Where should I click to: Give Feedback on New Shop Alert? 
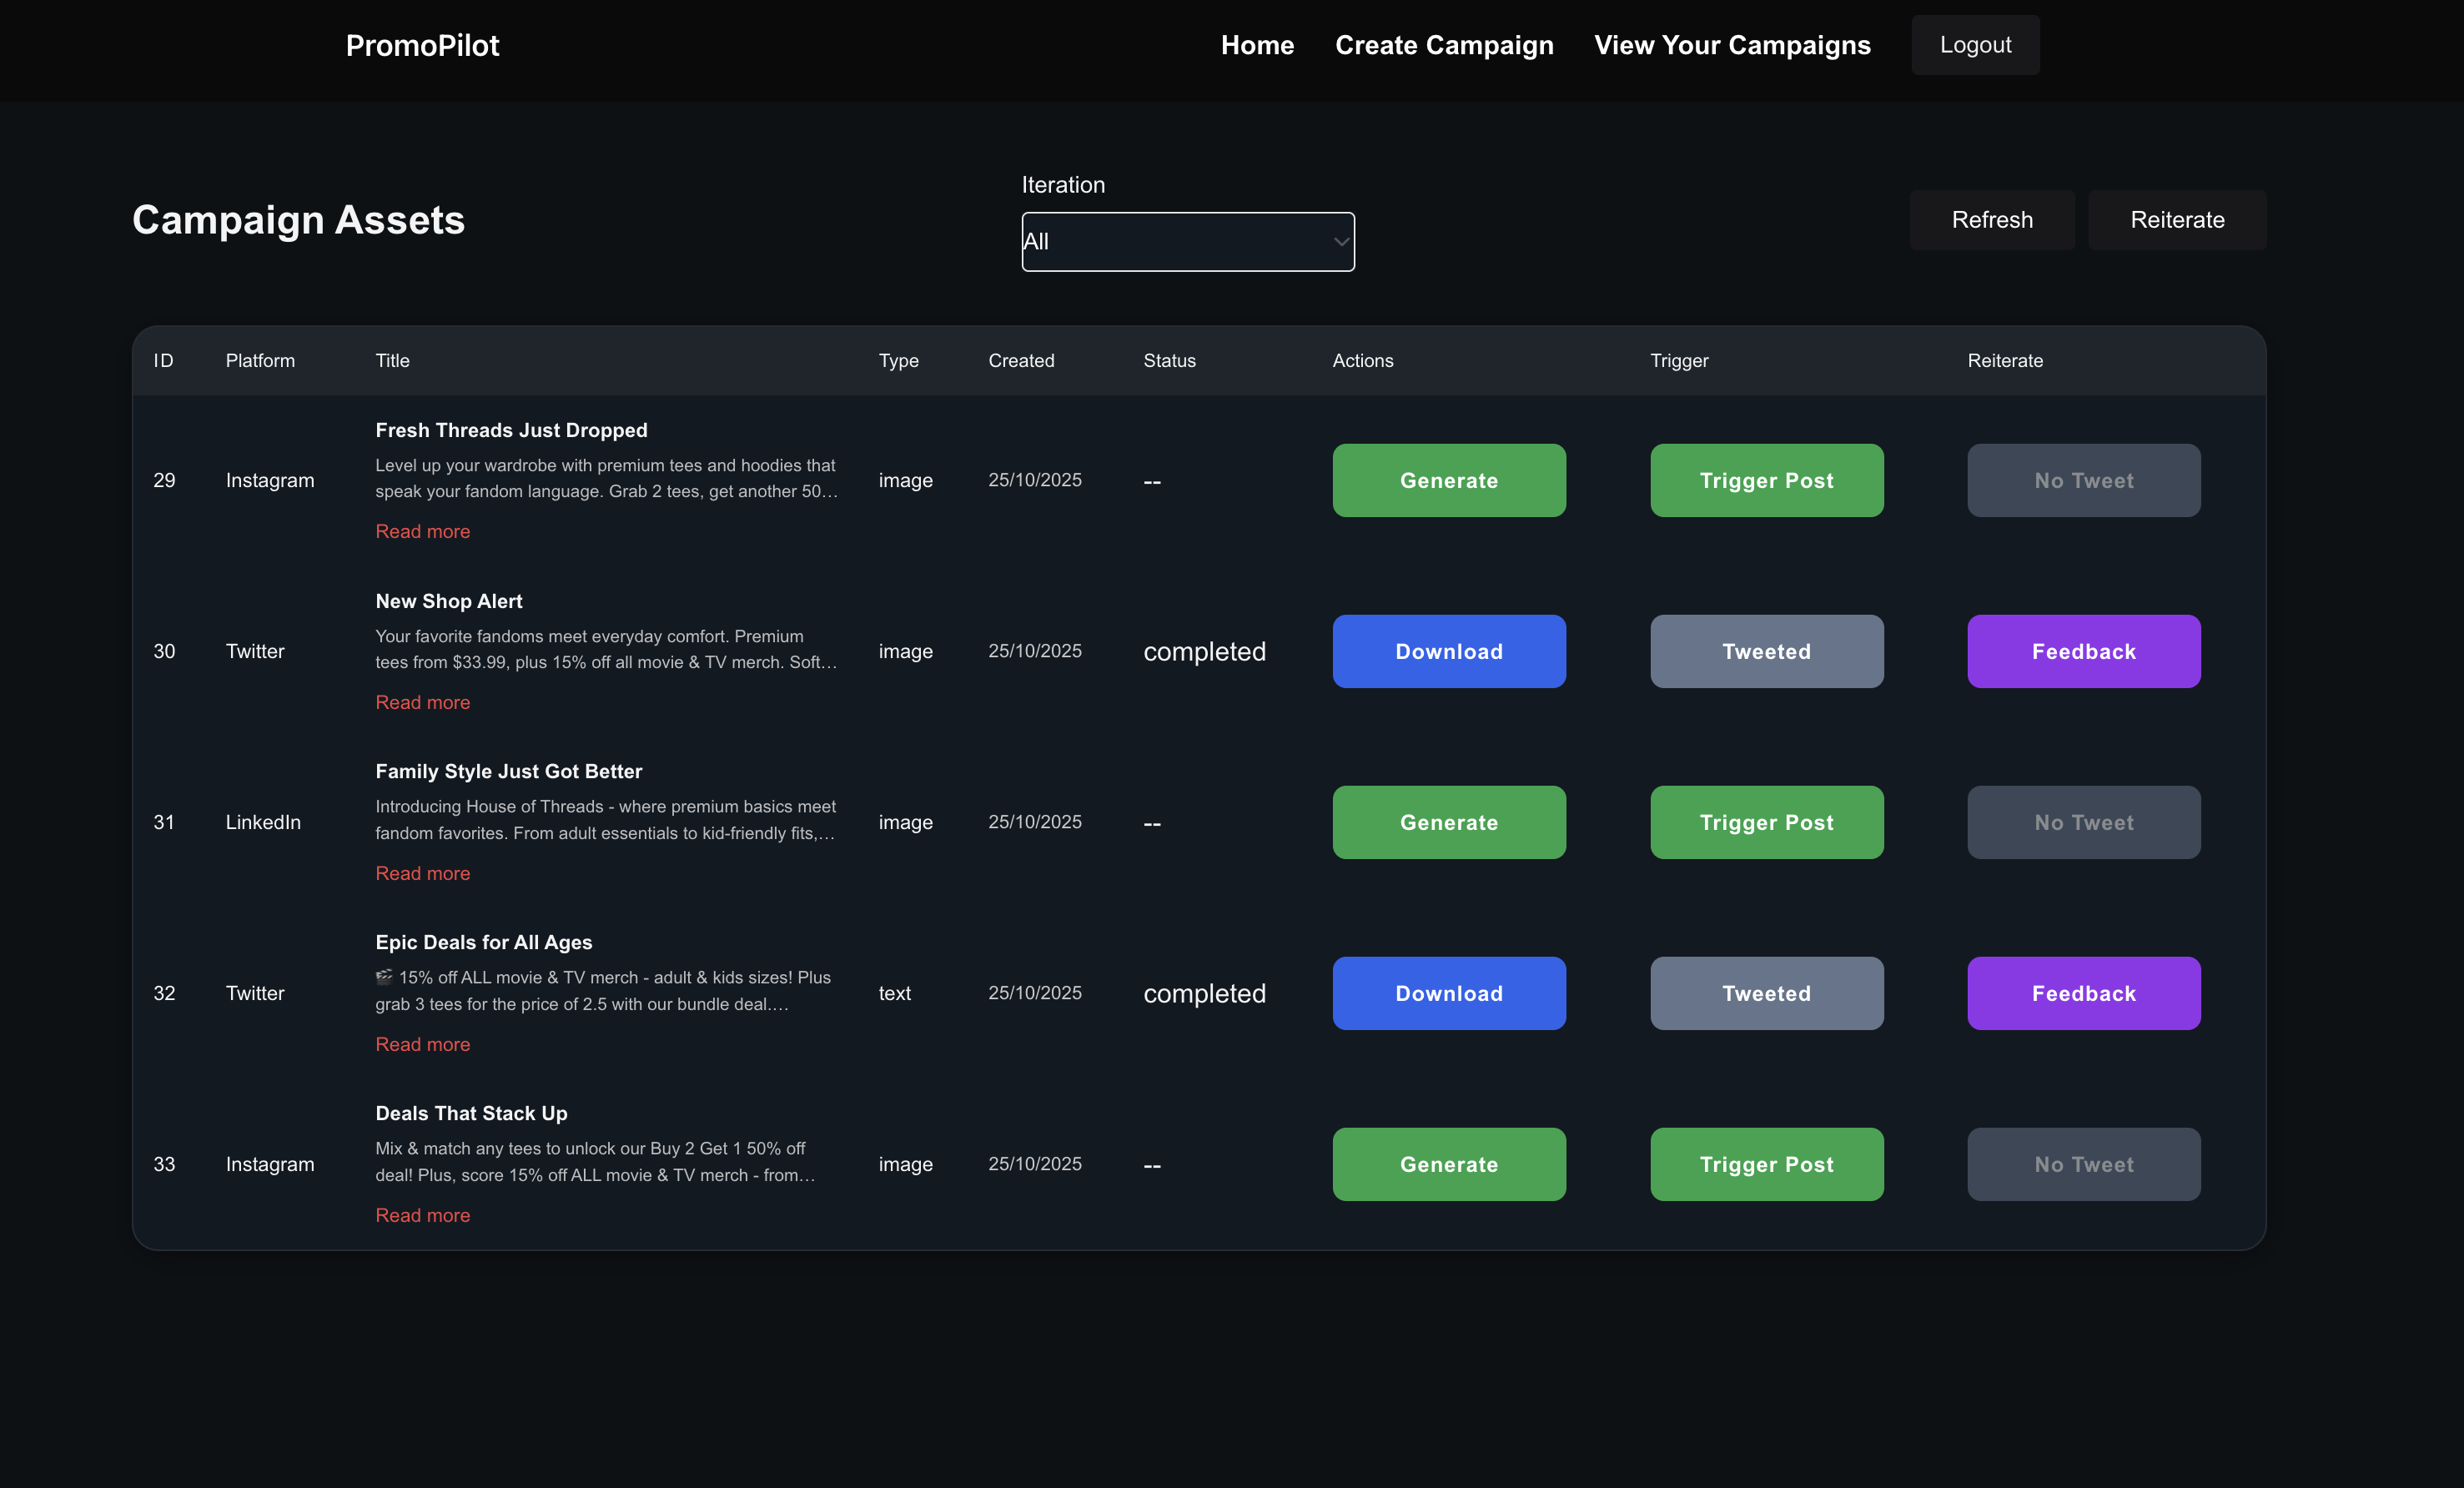(2083, 651)
